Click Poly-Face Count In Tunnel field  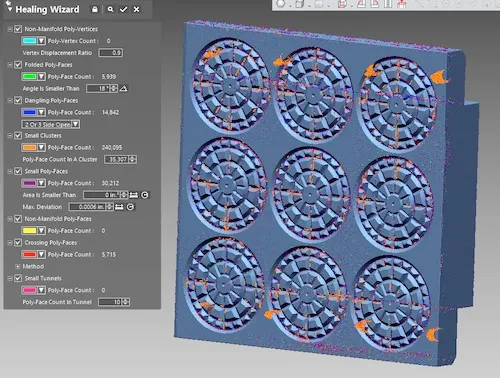pyautogui.click(x=111, y=302)
